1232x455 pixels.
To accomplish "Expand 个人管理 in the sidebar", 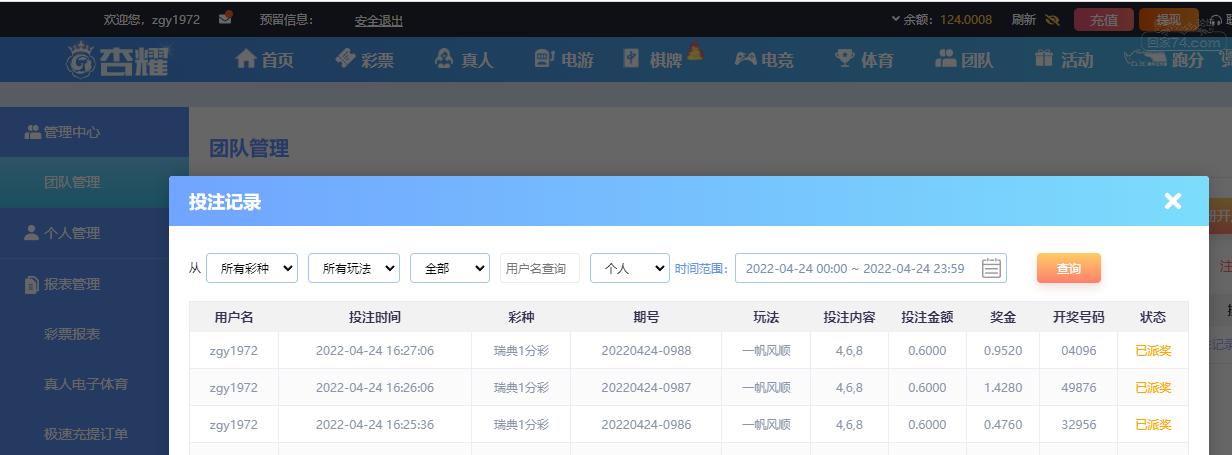I will pyautogui.click(x=94, y=233).
